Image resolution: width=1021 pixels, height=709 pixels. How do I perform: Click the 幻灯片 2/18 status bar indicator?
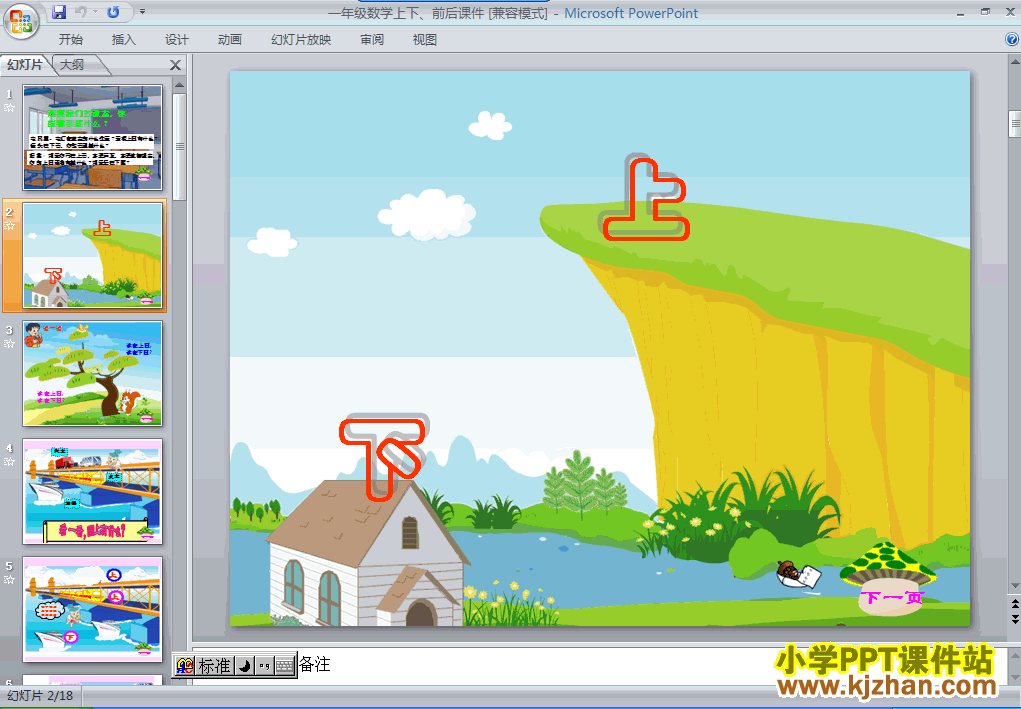pos(40,696)
